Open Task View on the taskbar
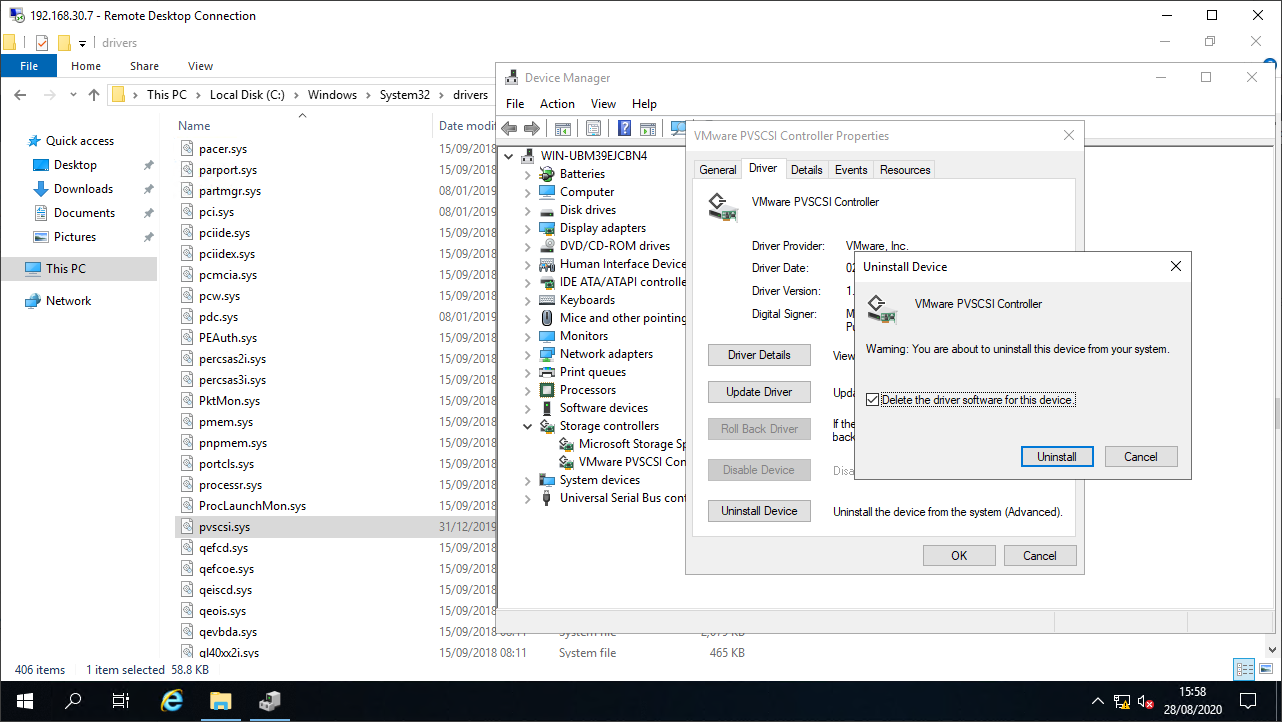The height and width of the screenshot is (722, 1282). tap(120, 701)
